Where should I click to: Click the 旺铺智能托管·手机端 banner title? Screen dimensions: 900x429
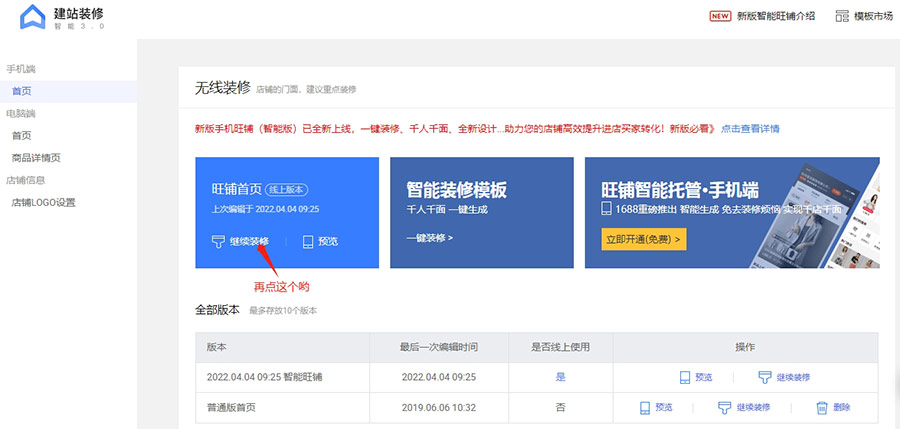pos(680,189)
